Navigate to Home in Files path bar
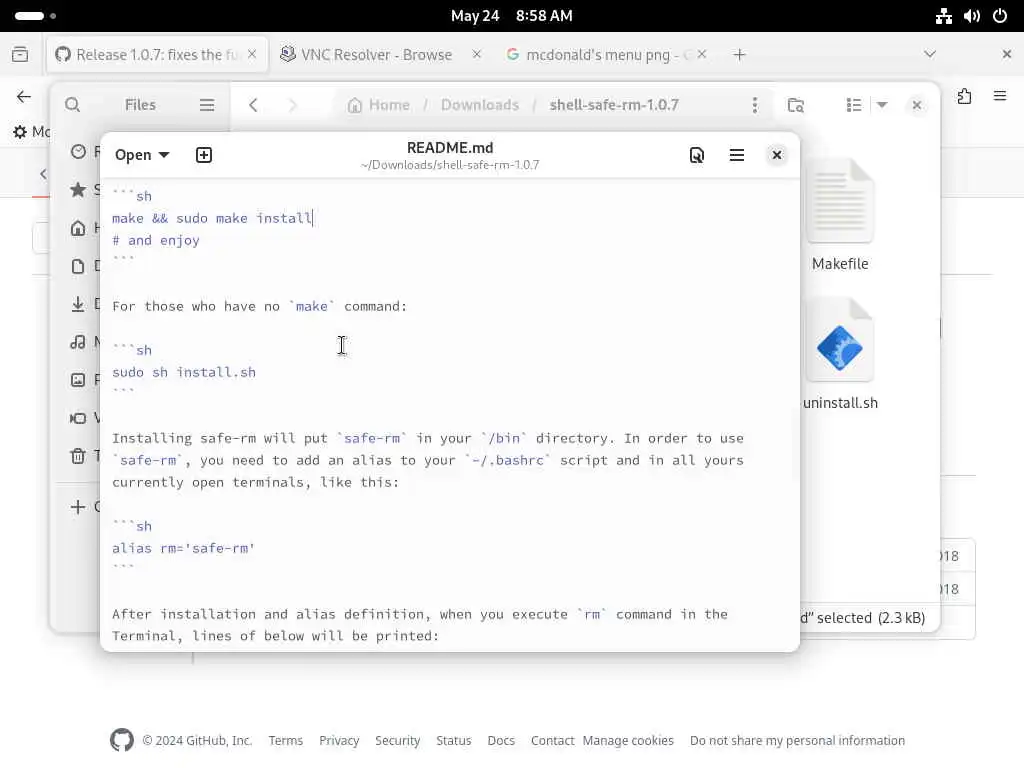Image resolution: width=1024 pixels, height=768 pixels. (379, 105)
